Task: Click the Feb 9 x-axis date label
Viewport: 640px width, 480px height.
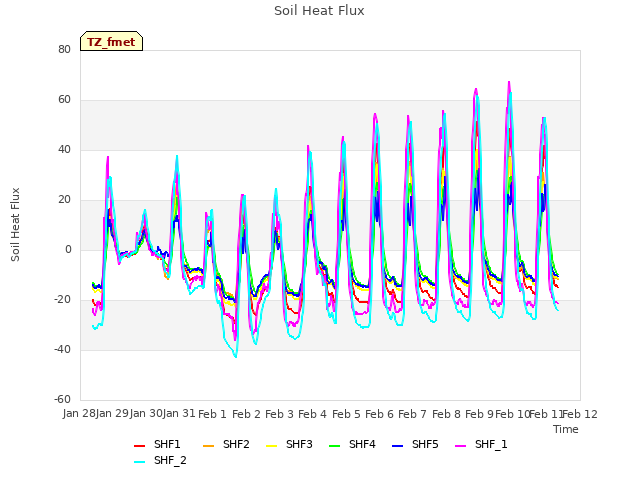Action: click(x=479, y=414)
